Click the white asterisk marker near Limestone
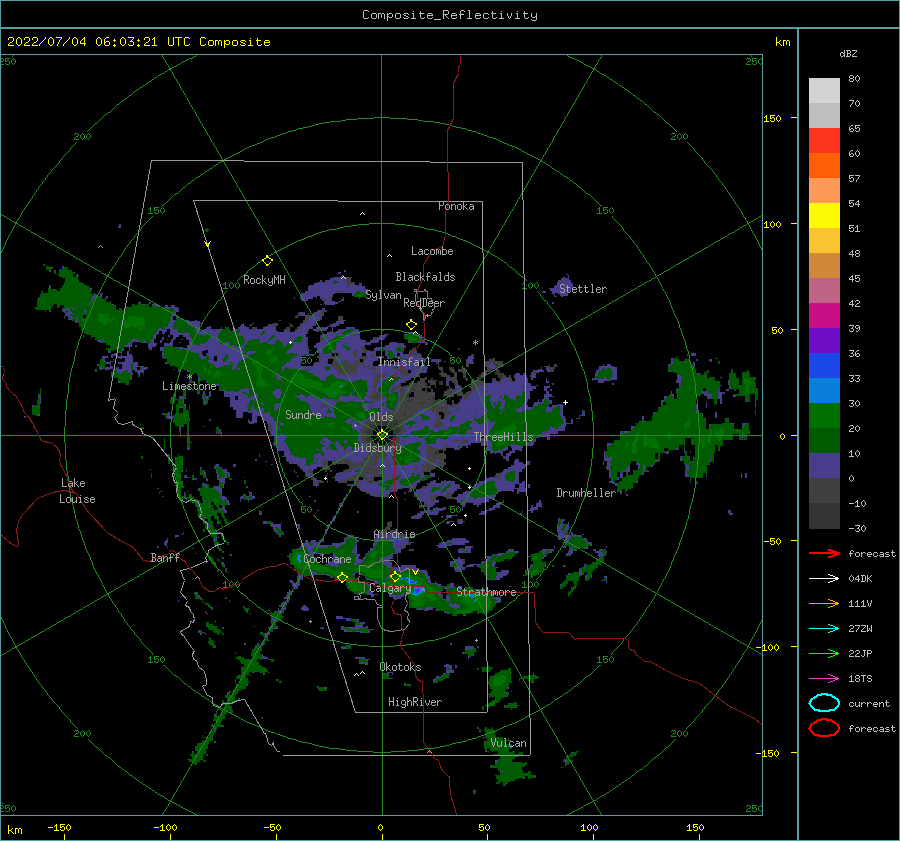900x841 pixels. [189, 377]
